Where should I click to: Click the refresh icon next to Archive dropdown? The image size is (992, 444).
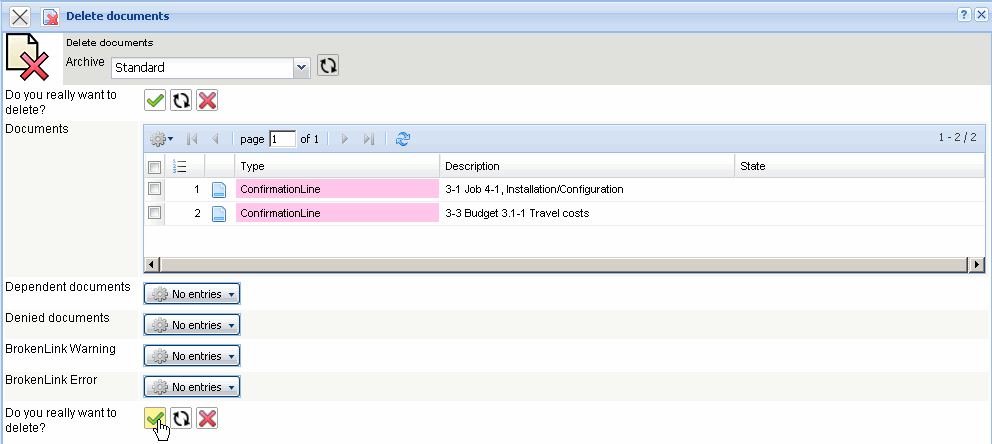tap(328, 66)
